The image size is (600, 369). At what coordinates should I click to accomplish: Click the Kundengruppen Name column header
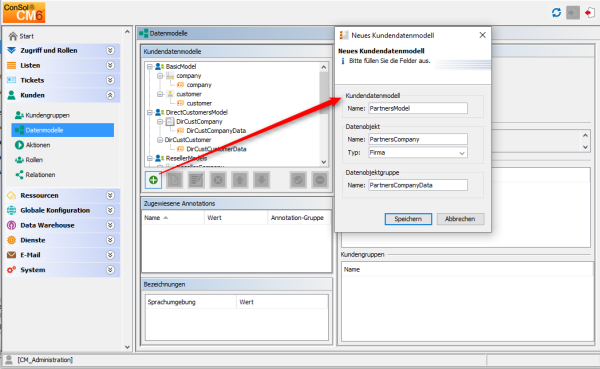tap(467, 269)
